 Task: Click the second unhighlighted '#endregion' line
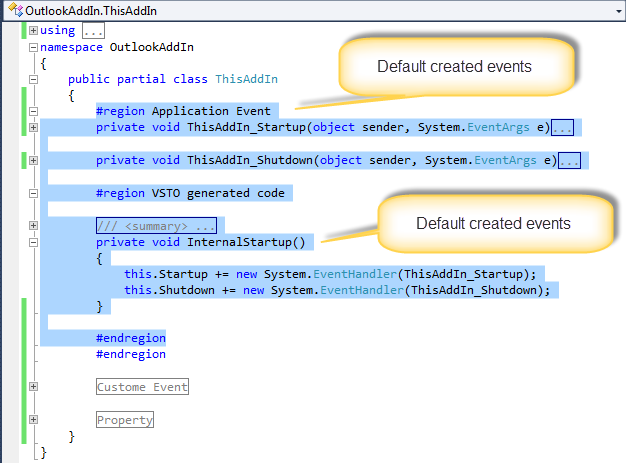click(131, 354)
